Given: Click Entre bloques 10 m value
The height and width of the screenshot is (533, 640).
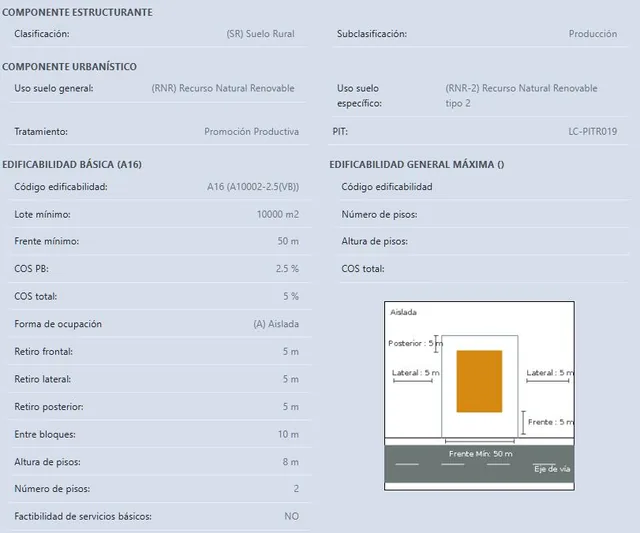Looking at the screenshot, I should (288, 434).
